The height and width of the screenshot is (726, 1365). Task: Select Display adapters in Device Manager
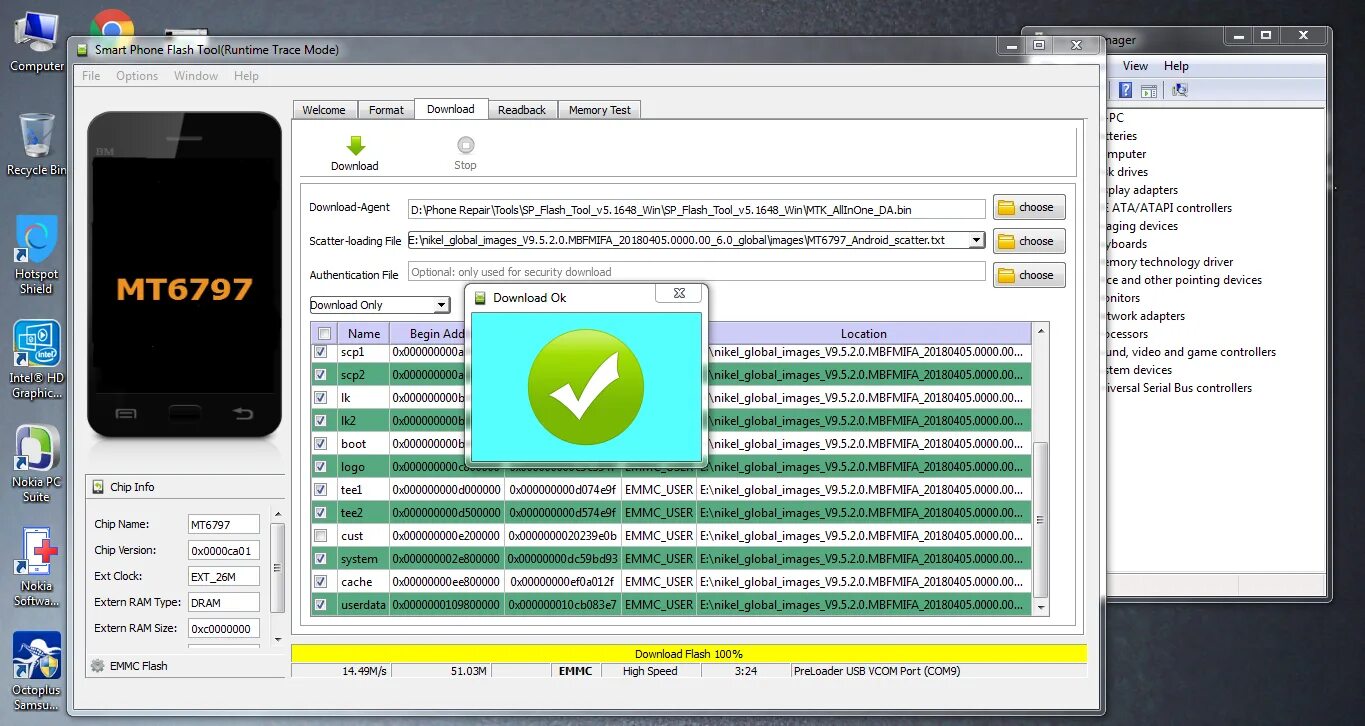tap(1141, 190)
